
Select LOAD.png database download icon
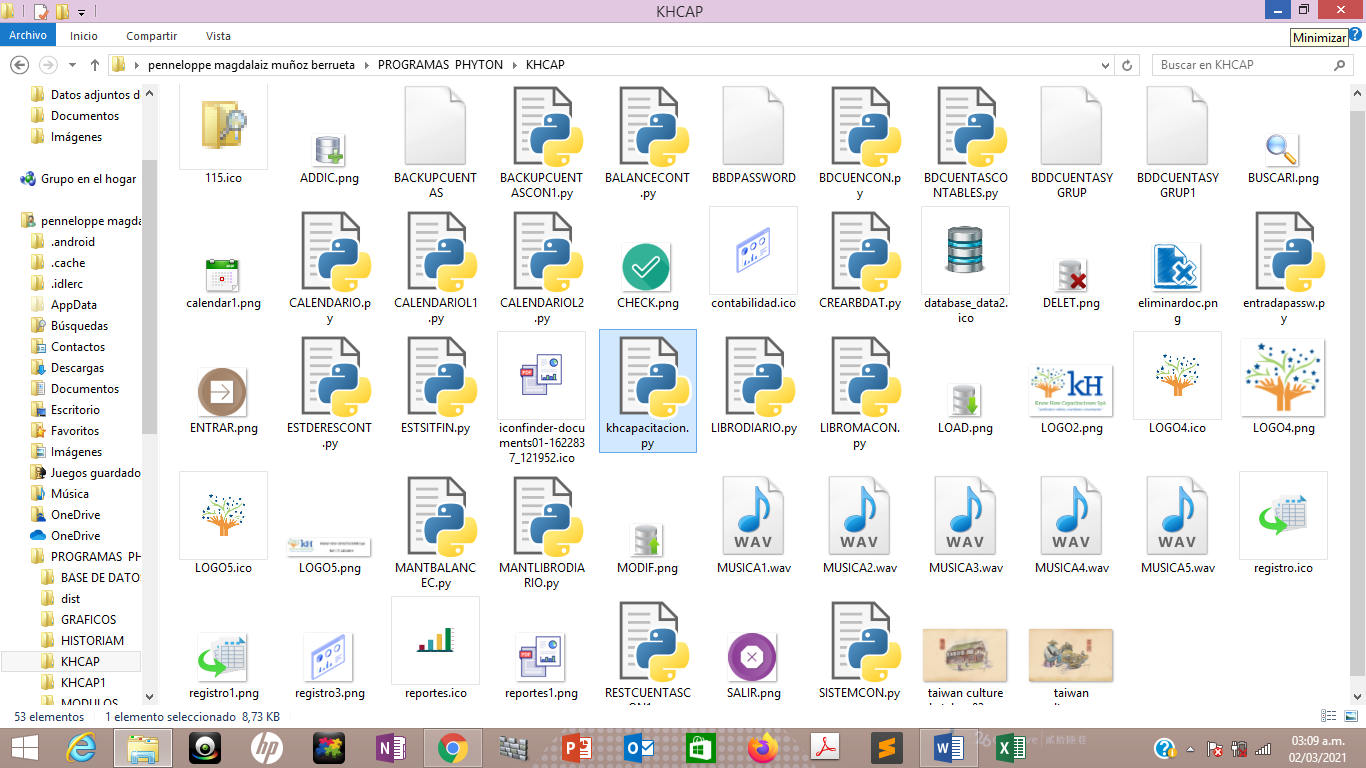pos(965,400)
